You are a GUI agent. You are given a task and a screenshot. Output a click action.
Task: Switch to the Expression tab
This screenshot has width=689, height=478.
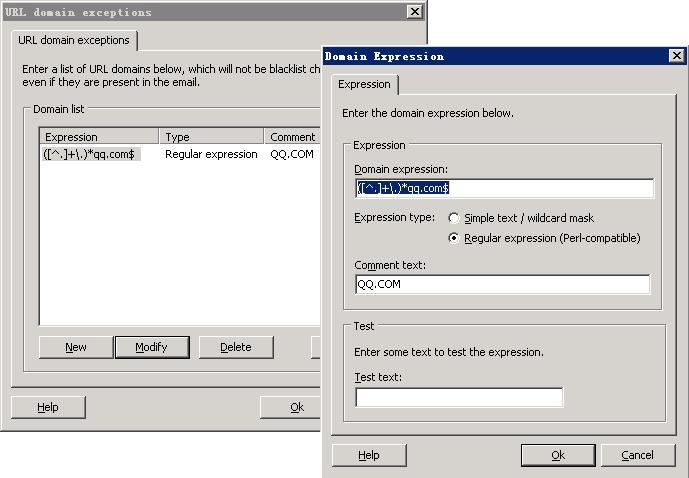pyautogui.click(x=365, y=84)
